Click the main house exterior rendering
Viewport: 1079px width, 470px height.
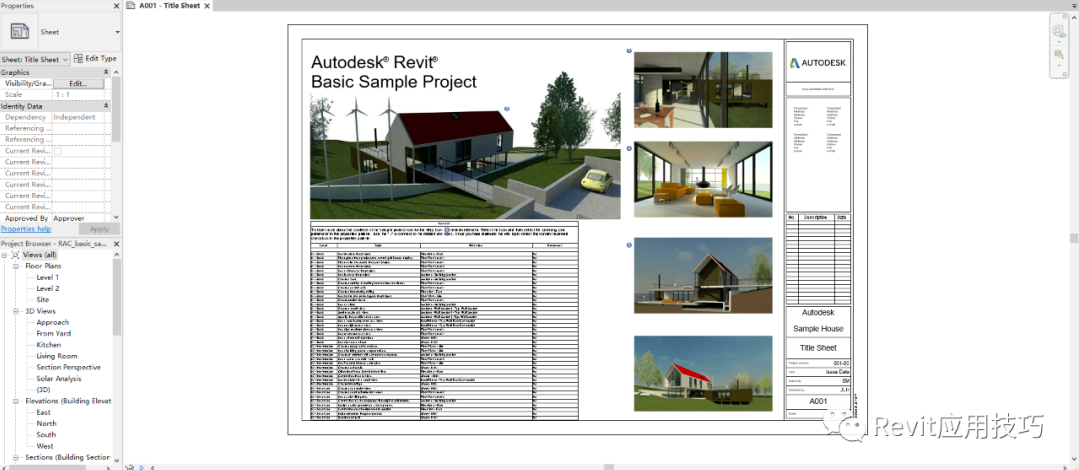pyautogui.click(x=465, y=158)
